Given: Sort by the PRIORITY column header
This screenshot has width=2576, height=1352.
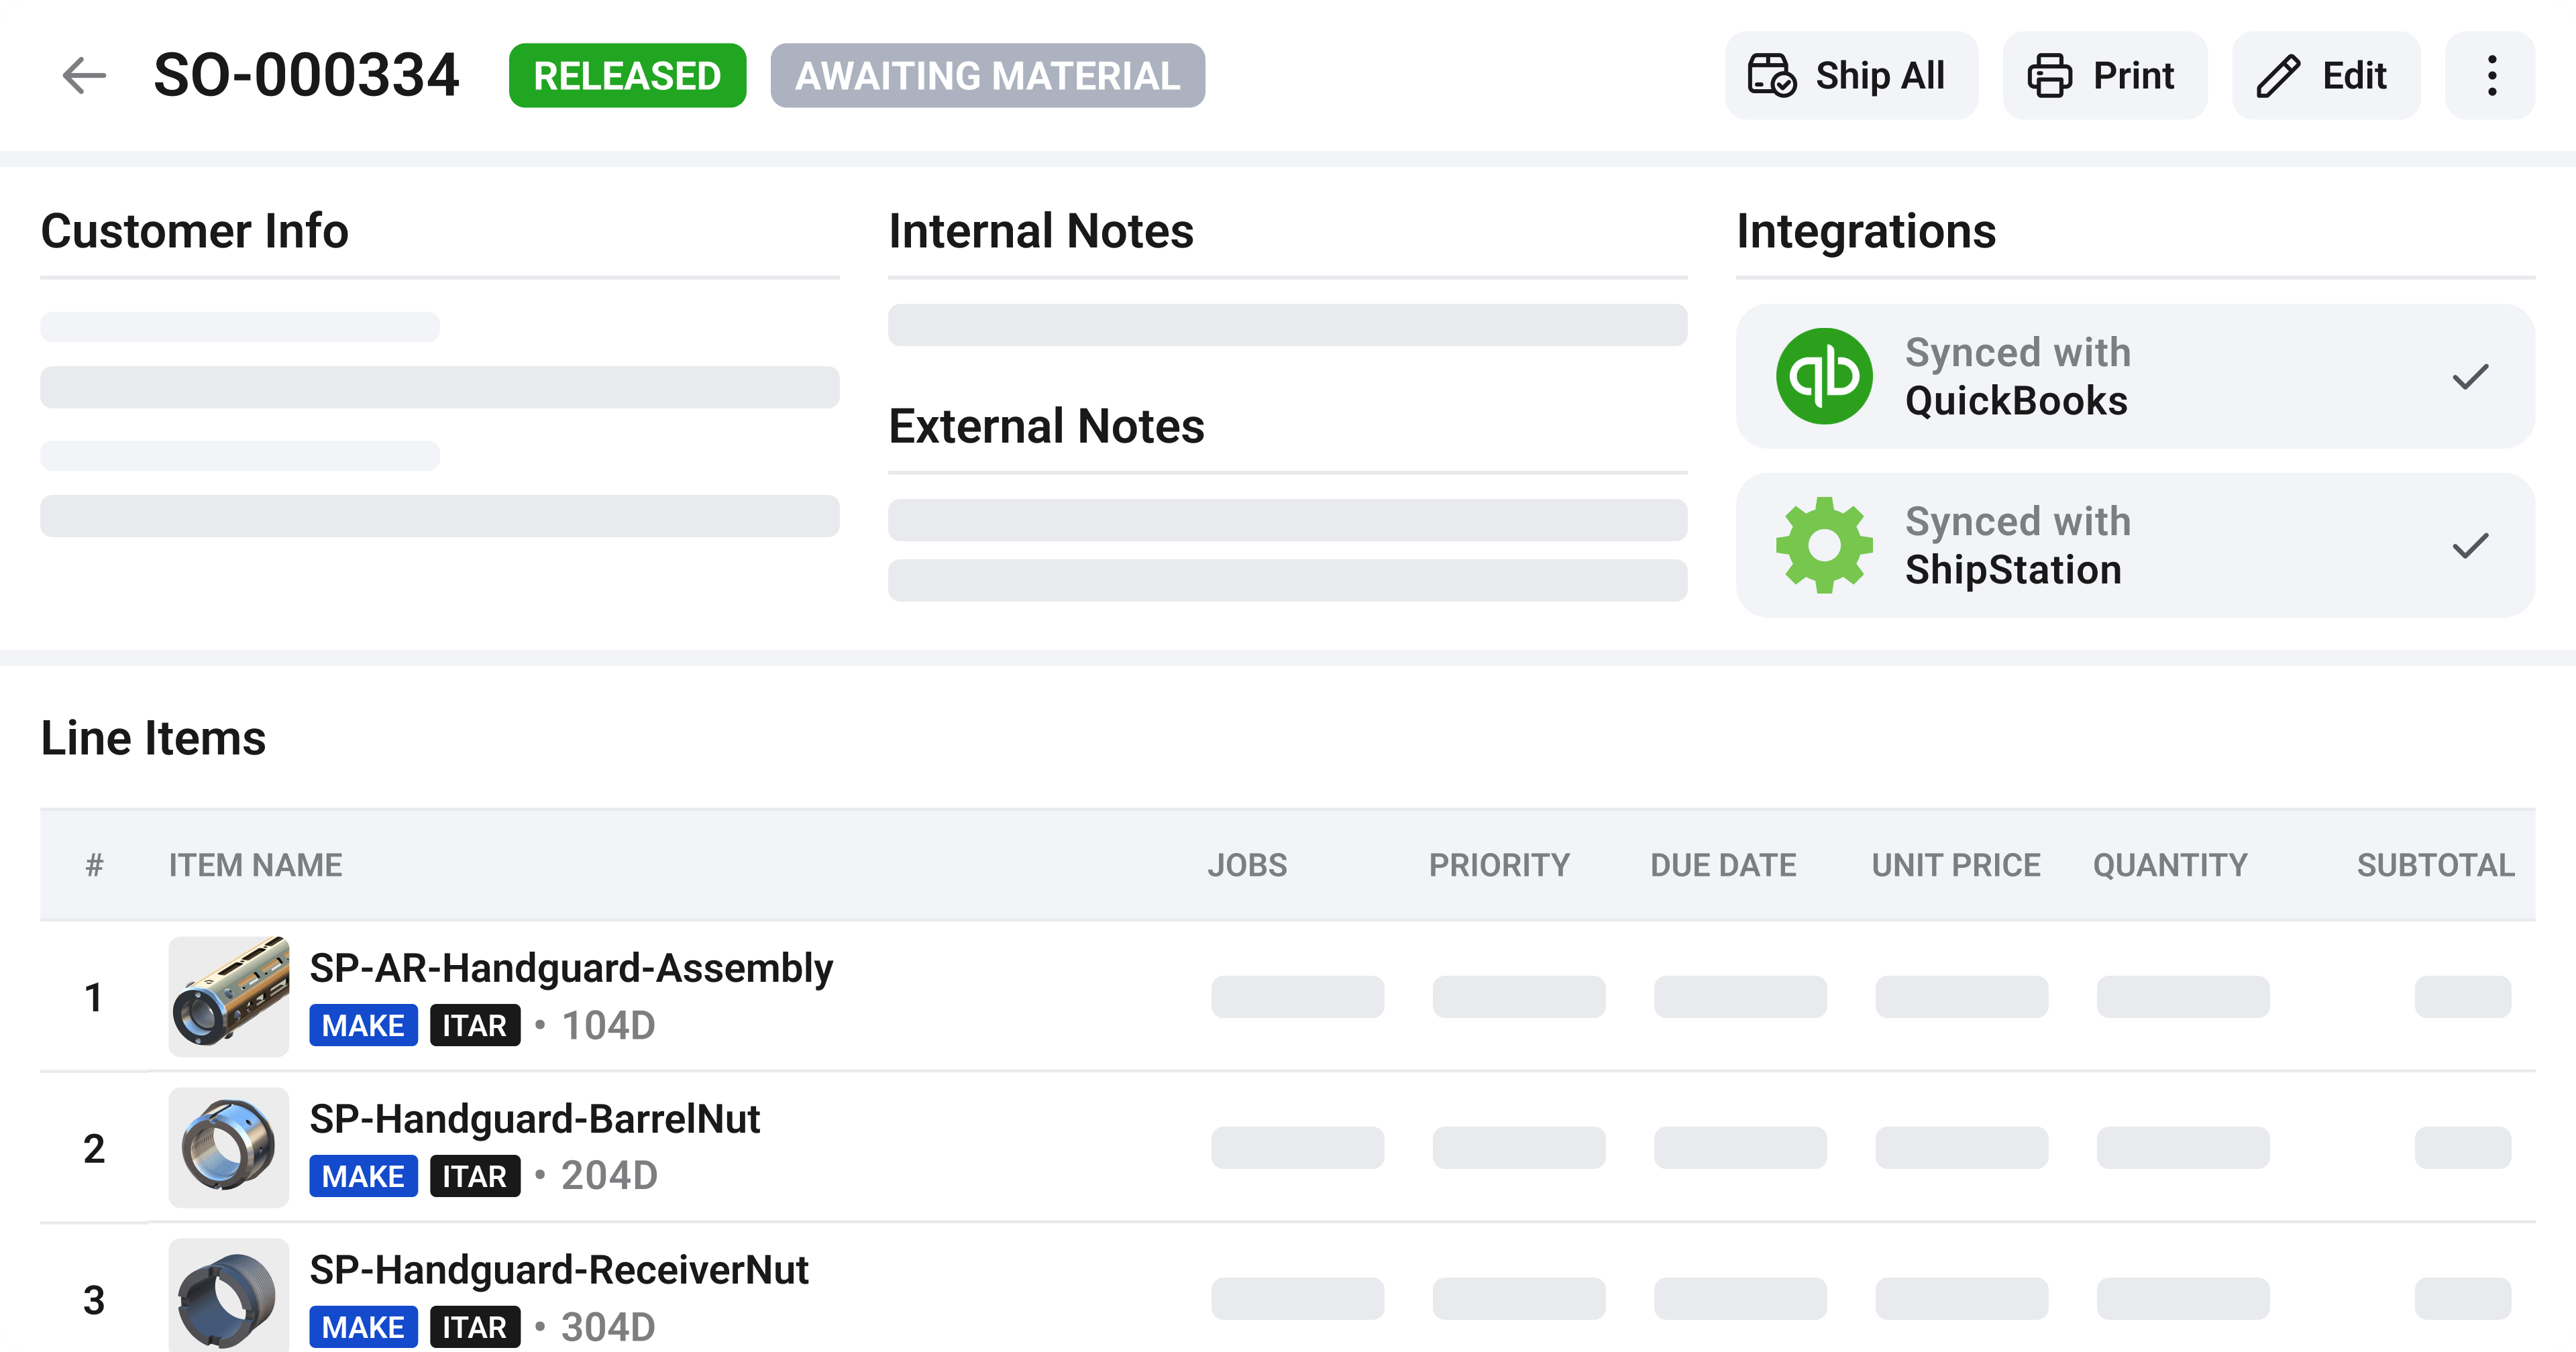Looking at the screenshot, I should 1499,865.
